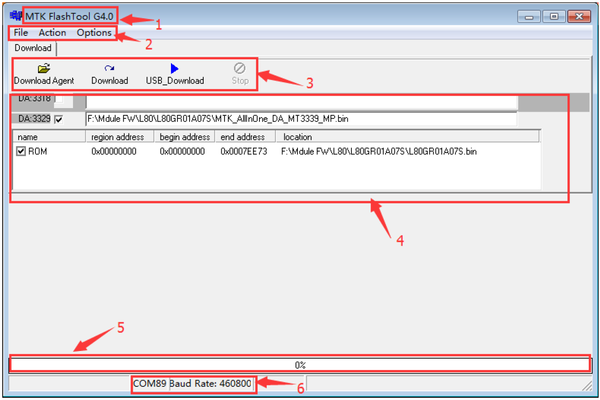600x400 pixels.
Task: Click the Stop toolbar icon
Action: coord(240,68)
